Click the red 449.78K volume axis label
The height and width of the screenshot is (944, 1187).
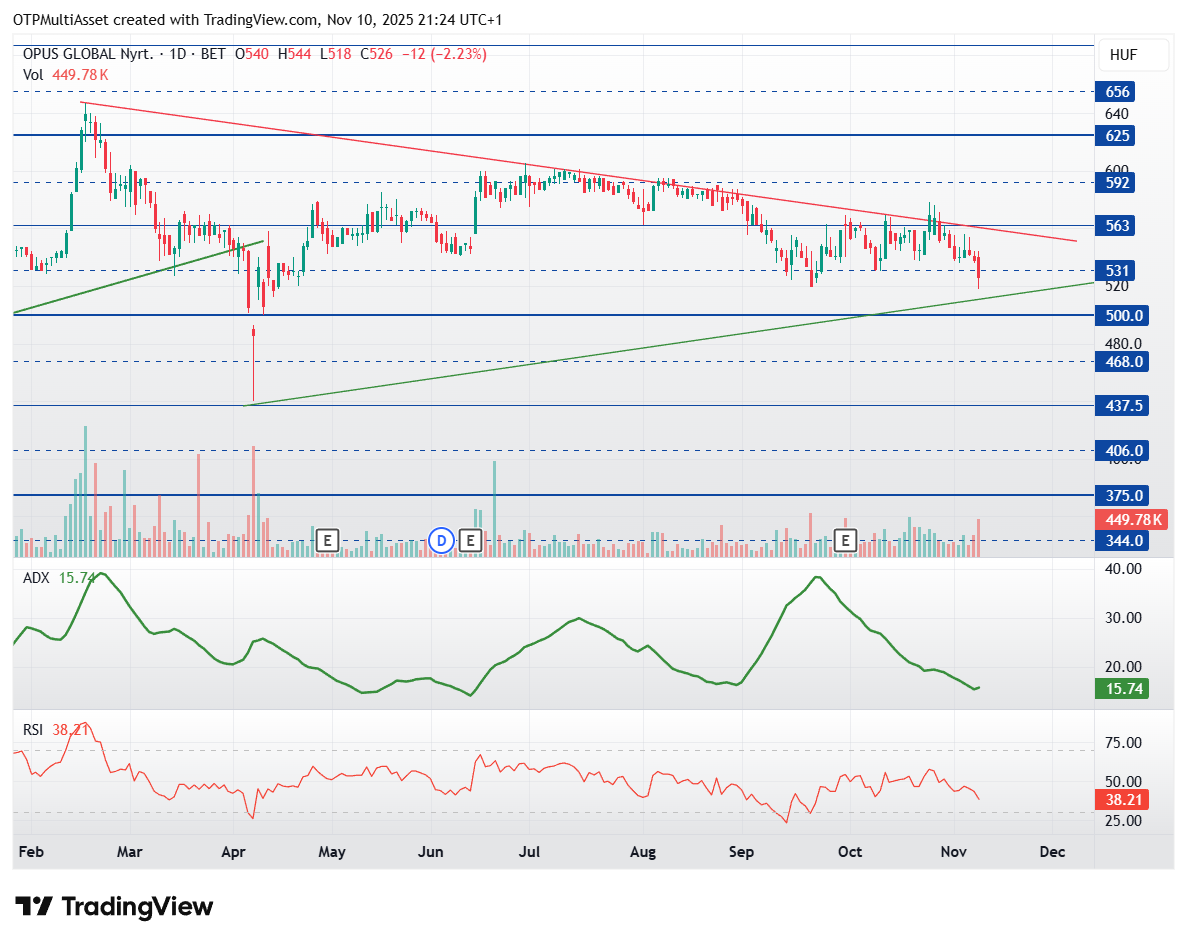click(1133, 519)
